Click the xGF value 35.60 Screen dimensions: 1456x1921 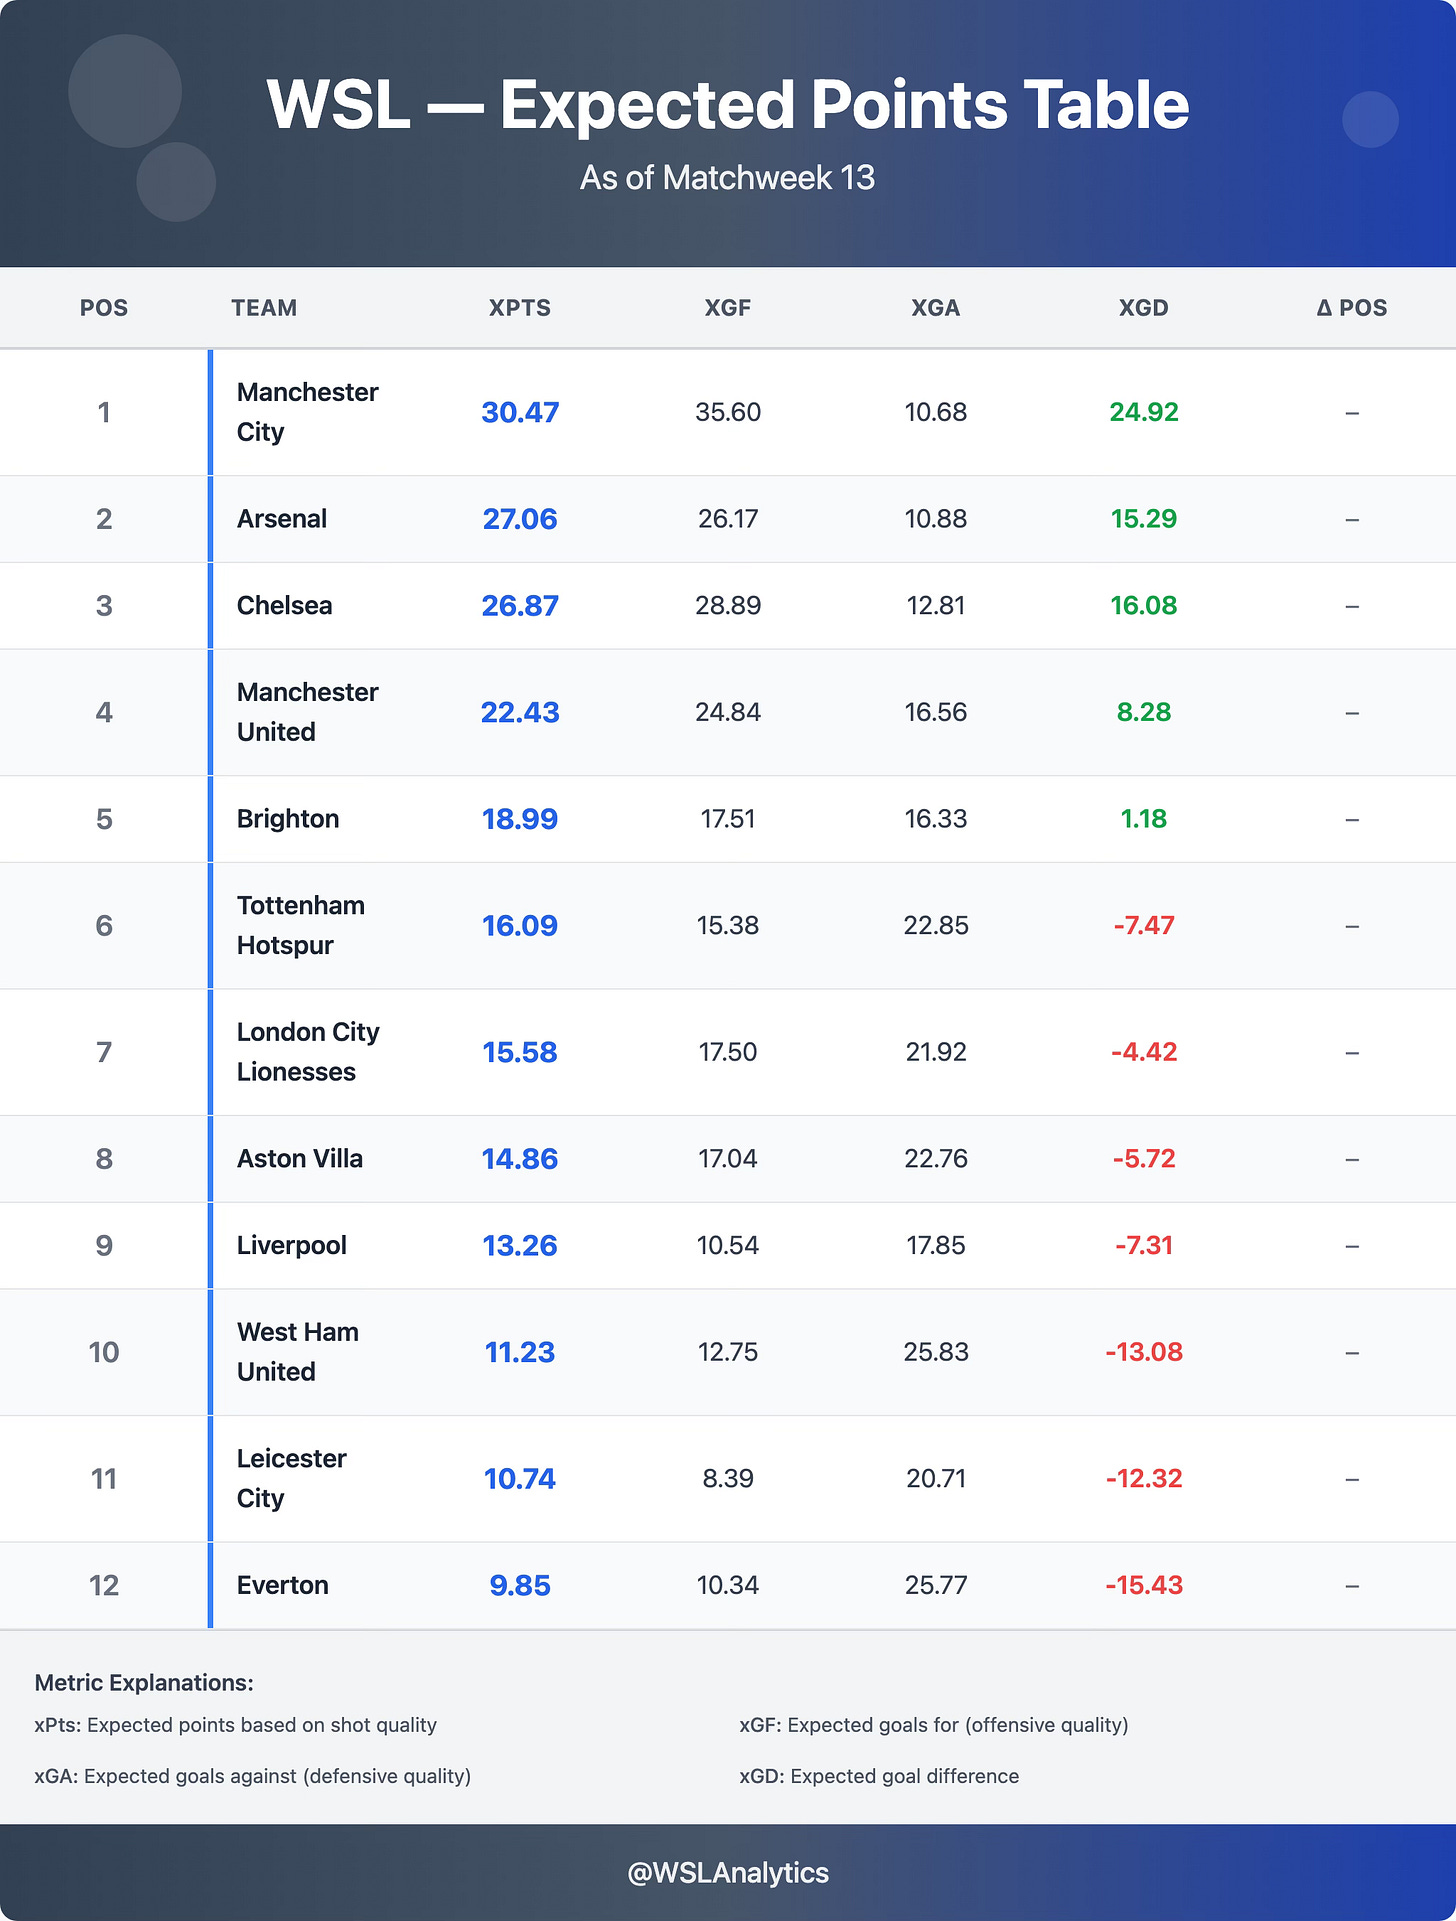point(728,412)
